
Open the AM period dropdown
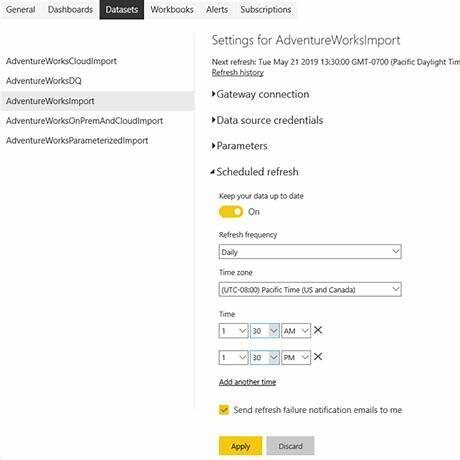tap(296, 331)
